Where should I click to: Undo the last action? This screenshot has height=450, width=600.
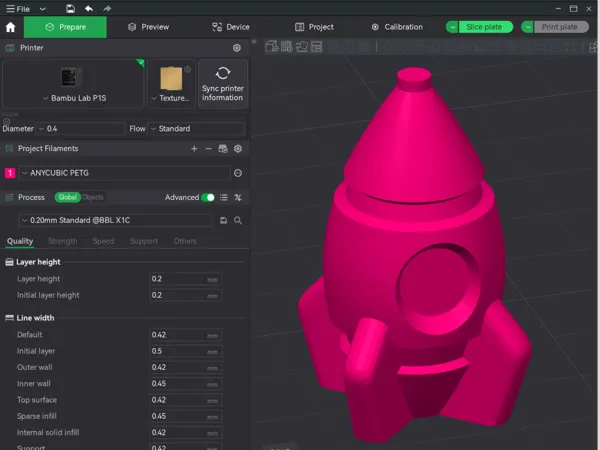[x=89, y=8]
